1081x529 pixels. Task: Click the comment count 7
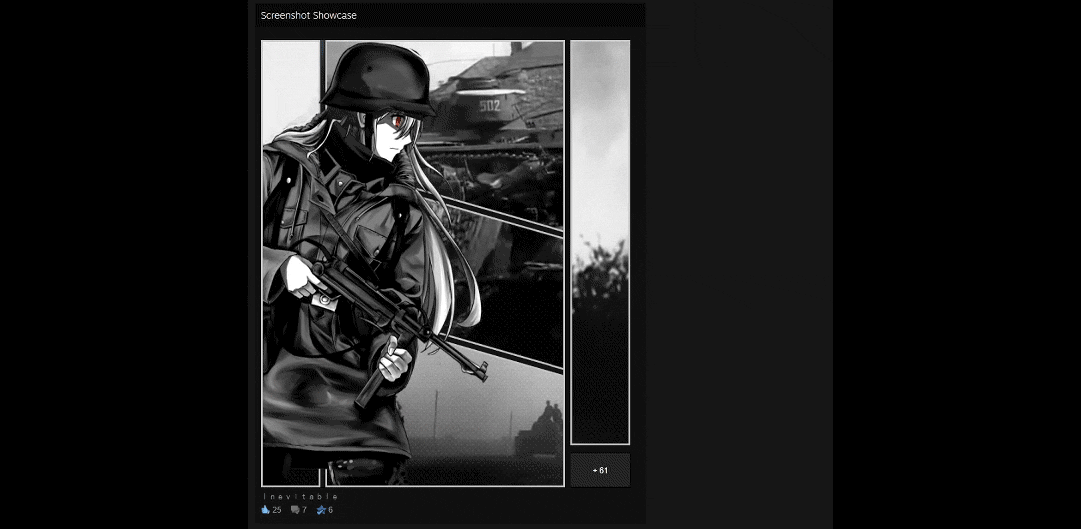pos(304,510)
